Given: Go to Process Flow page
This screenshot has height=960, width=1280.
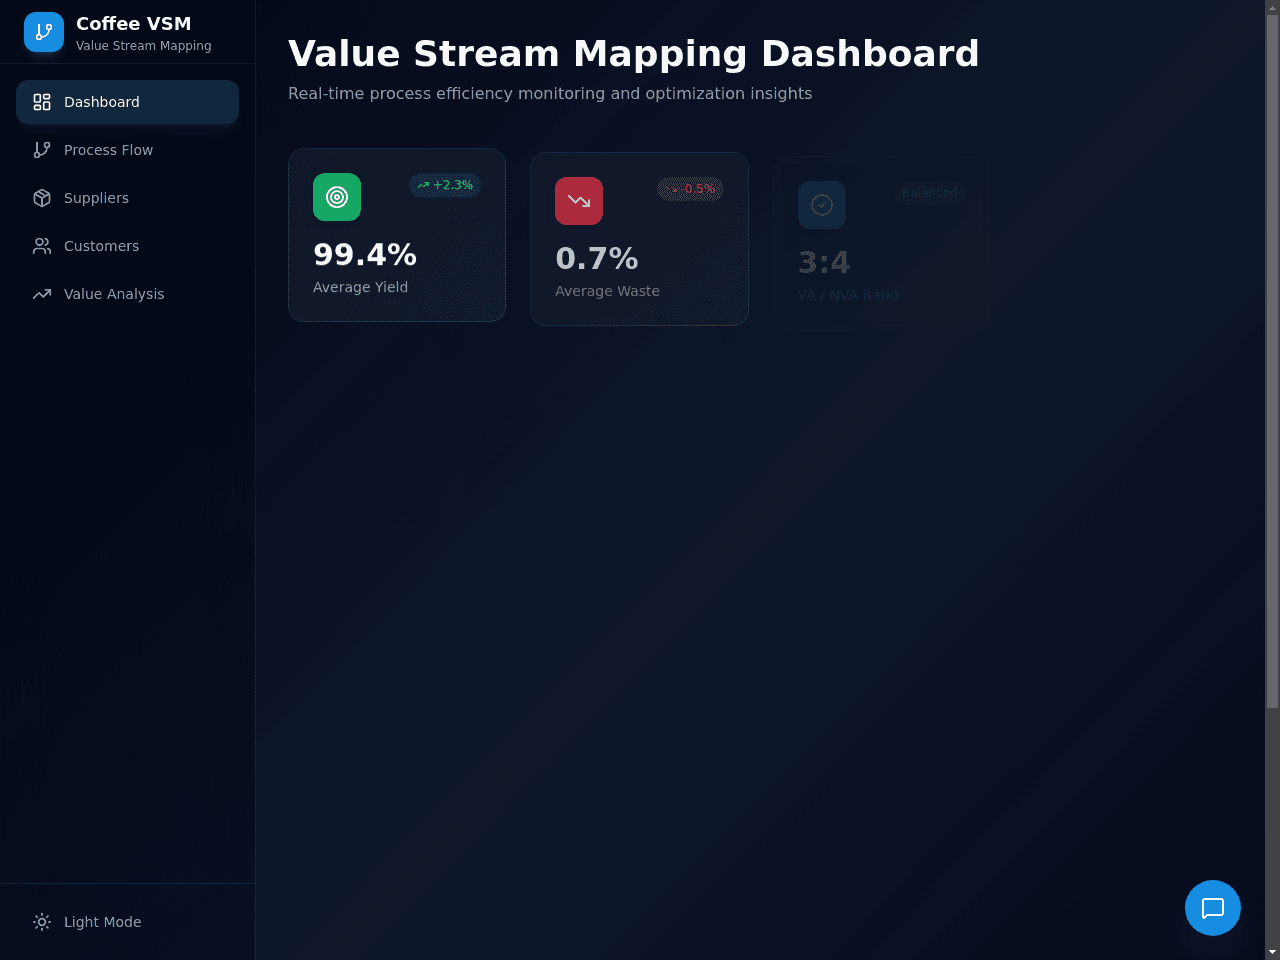Looking at the screenshot, I should coord(127,150).
